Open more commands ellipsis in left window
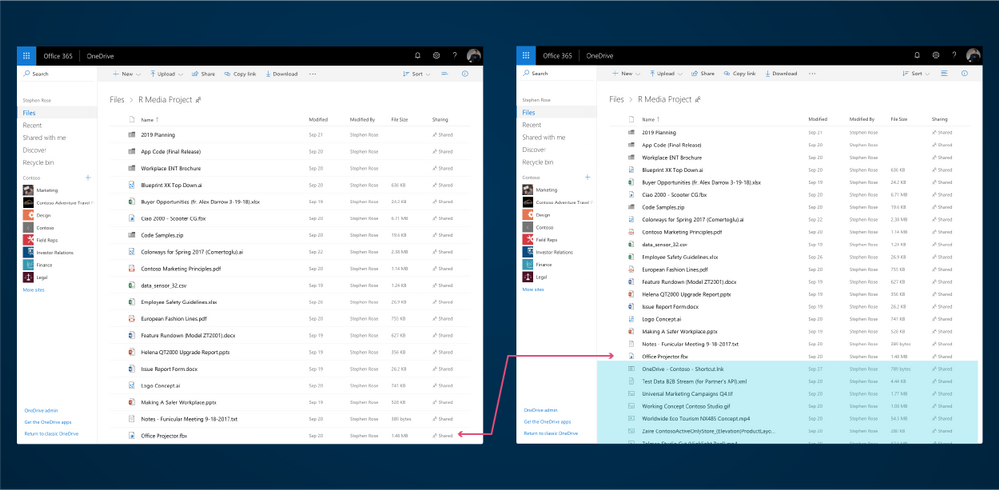The height and width of the screenshot is (490, 999). point(313,74)
